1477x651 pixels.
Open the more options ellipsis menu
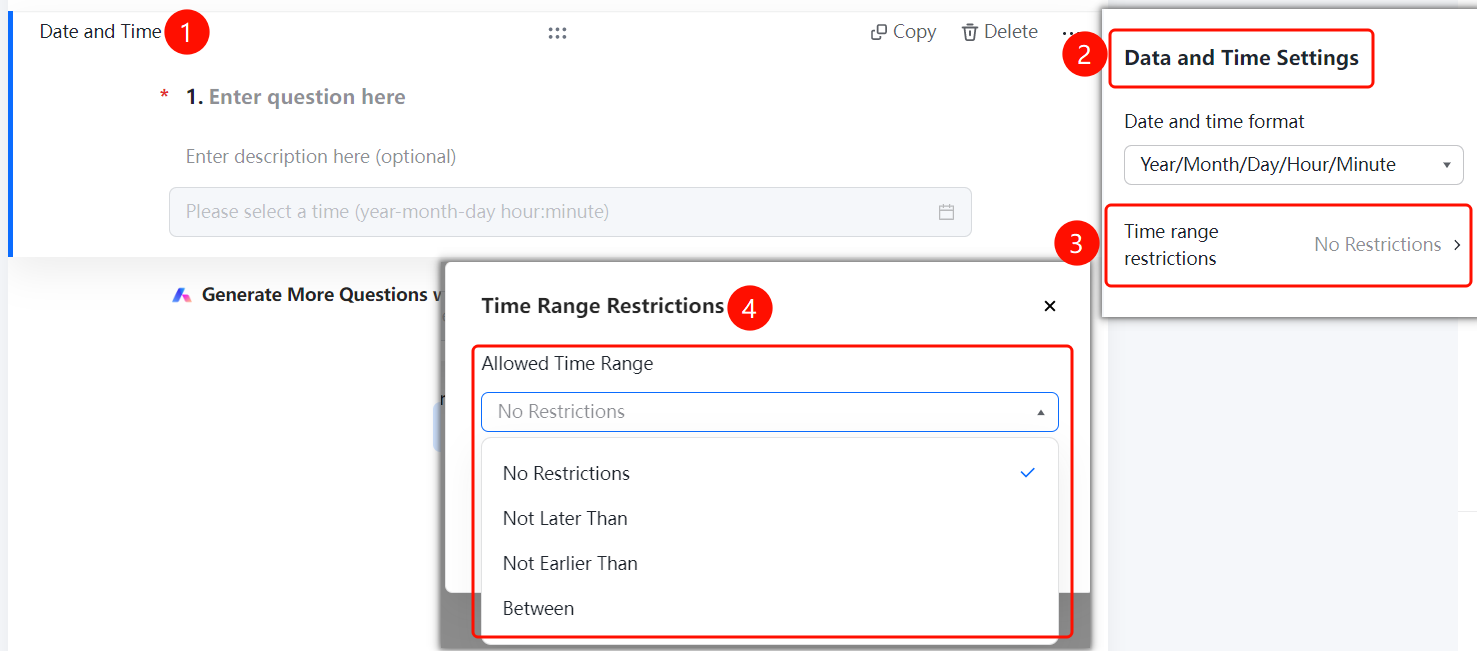click(x=1069, y=33)
